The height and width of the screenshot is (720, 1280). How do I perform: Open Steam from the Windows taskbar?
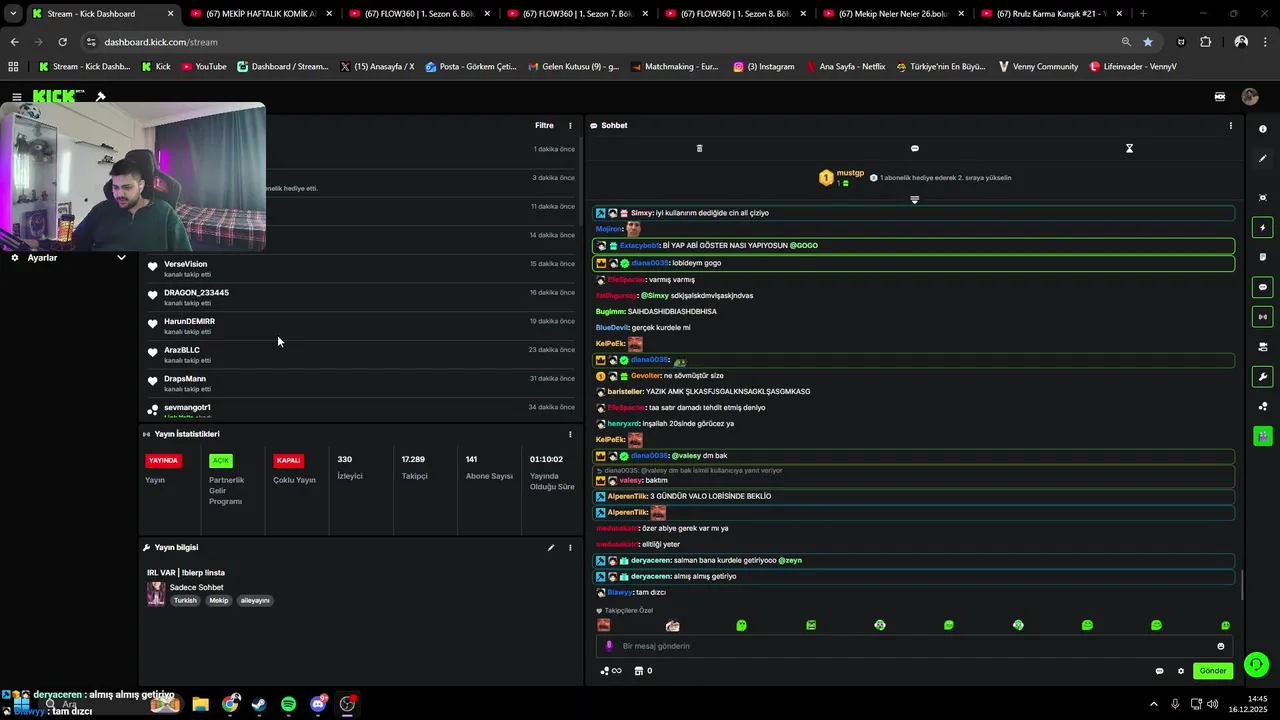tap(259, 704)
